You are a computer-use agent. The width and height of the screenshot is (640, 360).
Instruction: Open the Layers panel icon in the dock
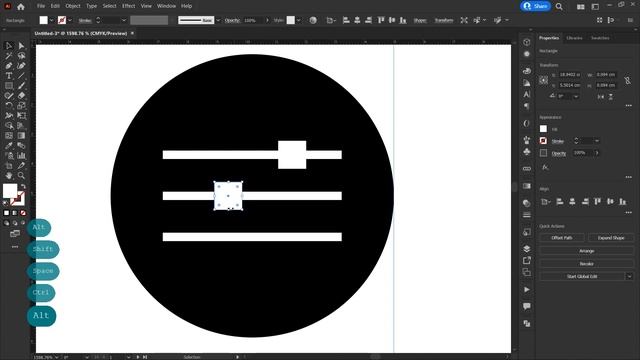pyautogui.click(x=527, y=249)
